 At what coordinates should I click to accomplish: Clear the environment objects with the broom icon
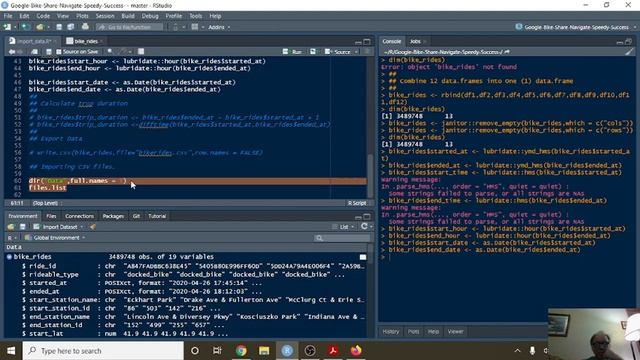coord(93,227)
